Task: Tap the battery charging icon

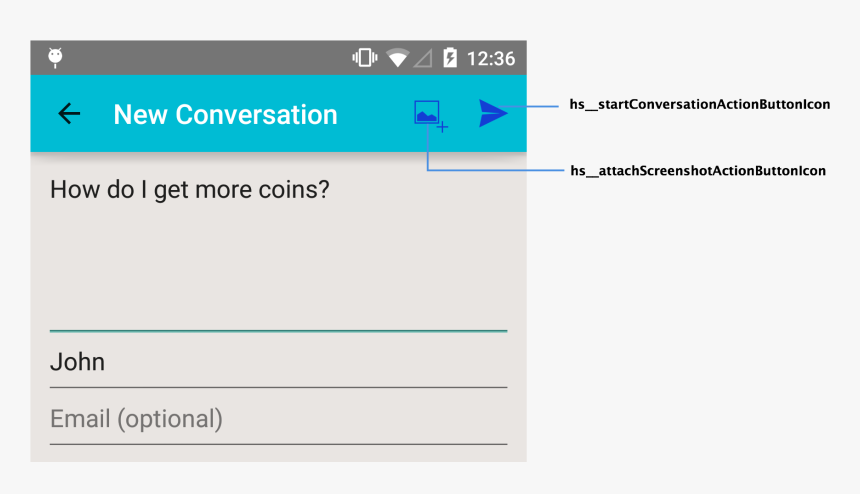Action: click(450, 58)
